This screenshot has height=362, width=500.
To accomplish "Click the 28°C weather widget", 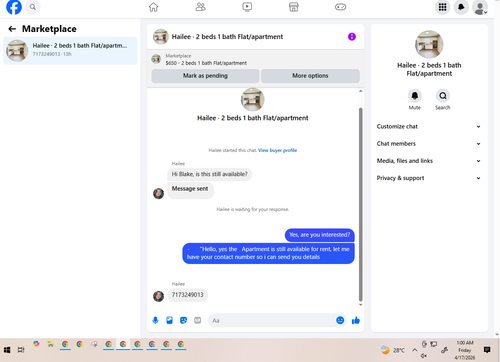I will (393, 350).
